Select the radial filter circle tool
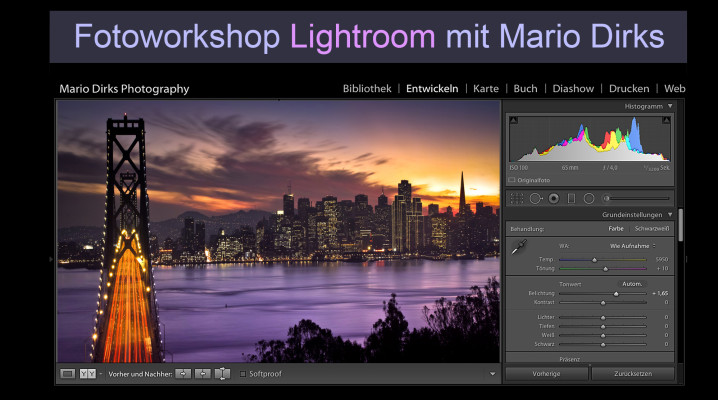Viewport: 718px width, 400px height. tap(589, 199)
